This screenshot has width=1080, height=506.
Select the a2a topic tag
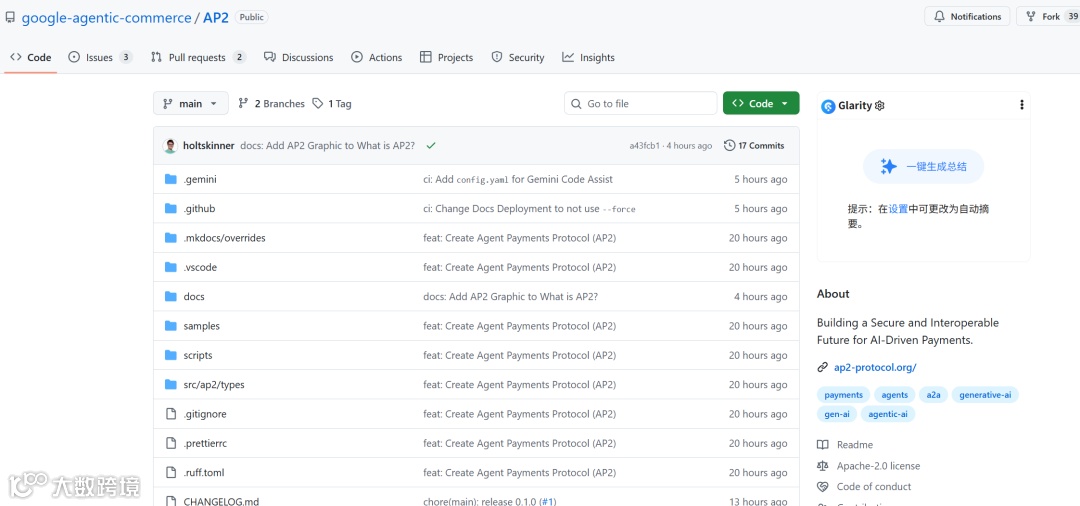pyautogui.click(x=933, y=394)
